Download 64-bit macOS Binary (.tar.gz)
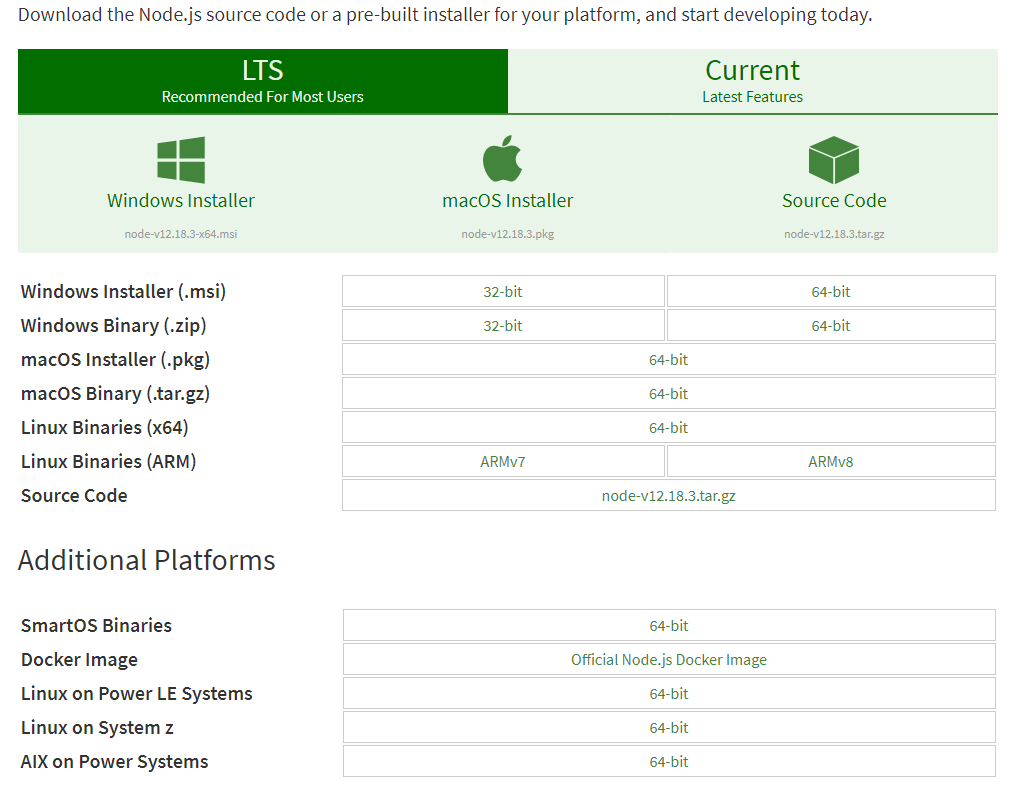This screenshot has height=794, width=1036. point(669,394)
